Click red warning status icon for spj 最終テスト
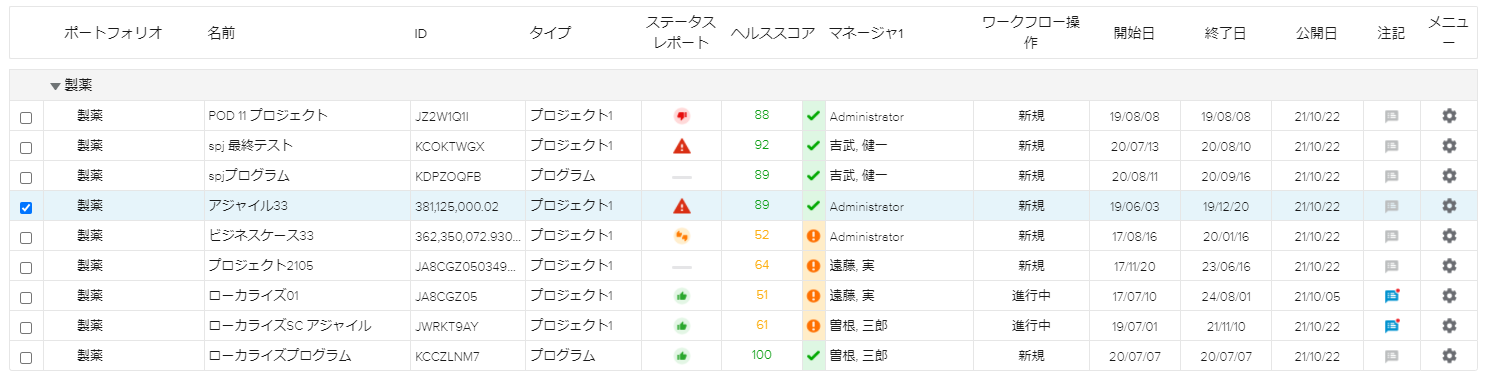This screenshot has height=379, width=1486. (682, 146)
